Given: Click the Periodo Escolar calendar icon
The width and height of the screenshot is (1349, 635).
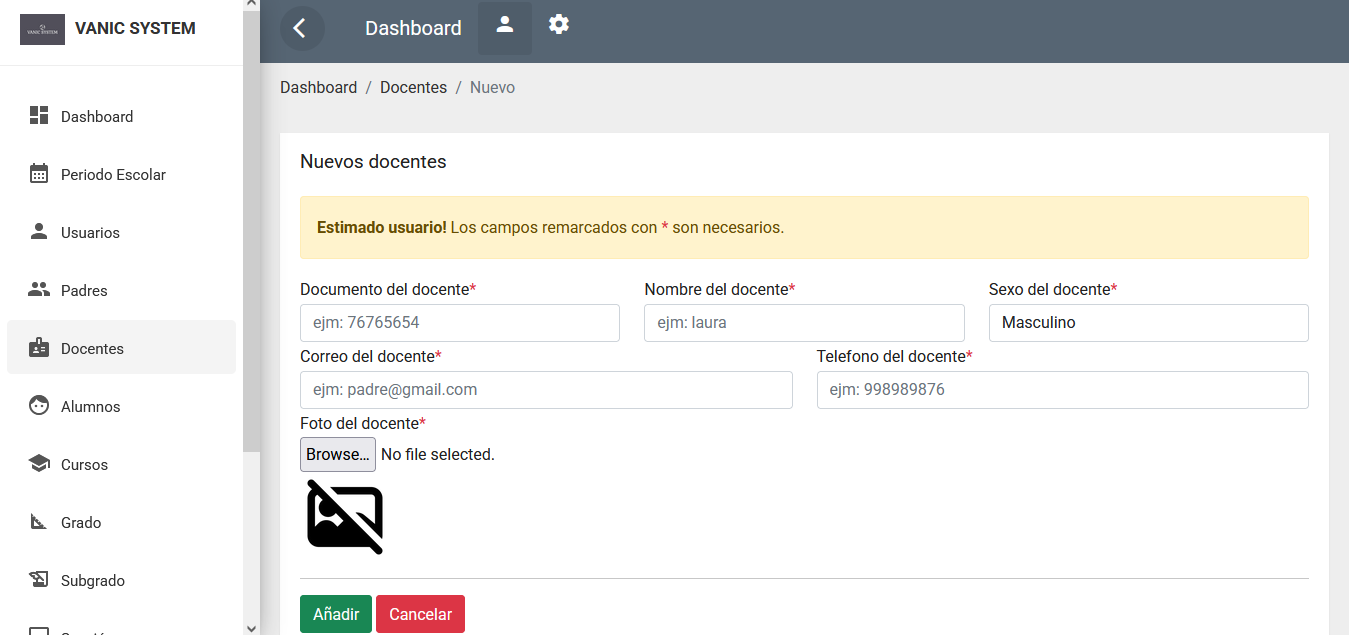Looking at the screenshot, I should [x=39, y=174].
